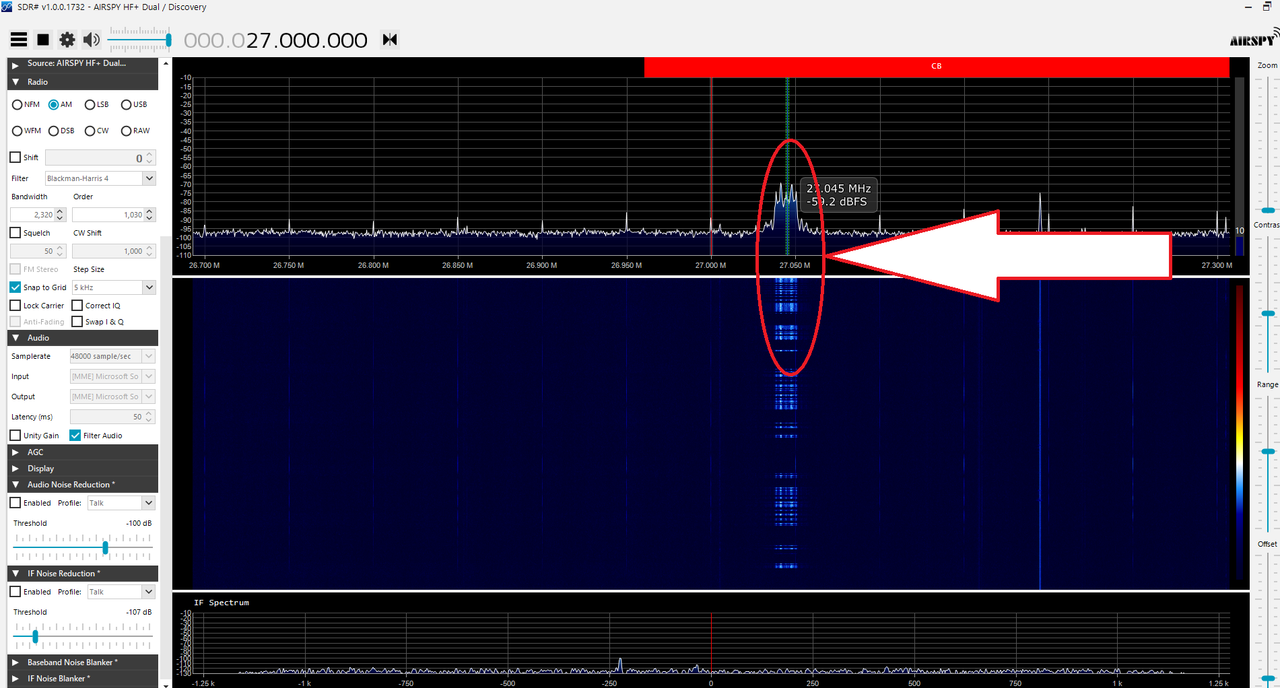Viewport: 1280px width, 688px height.
Task: Enable the Shift checkbox
Action: (15, 157)
